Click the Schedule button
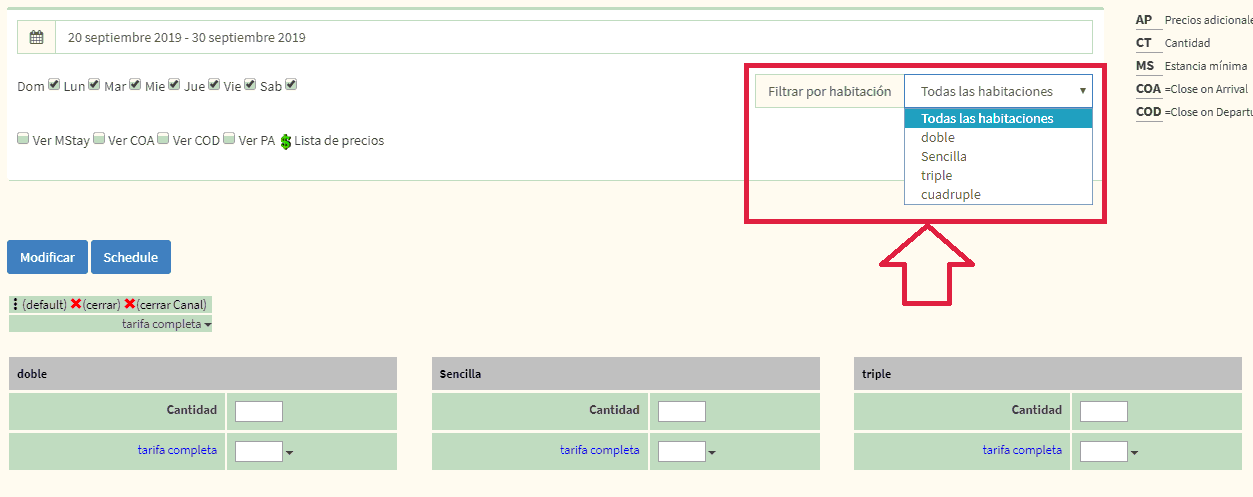Image resolution: width=1253 pixels, height=497 pixels. [x=131, y=257]
